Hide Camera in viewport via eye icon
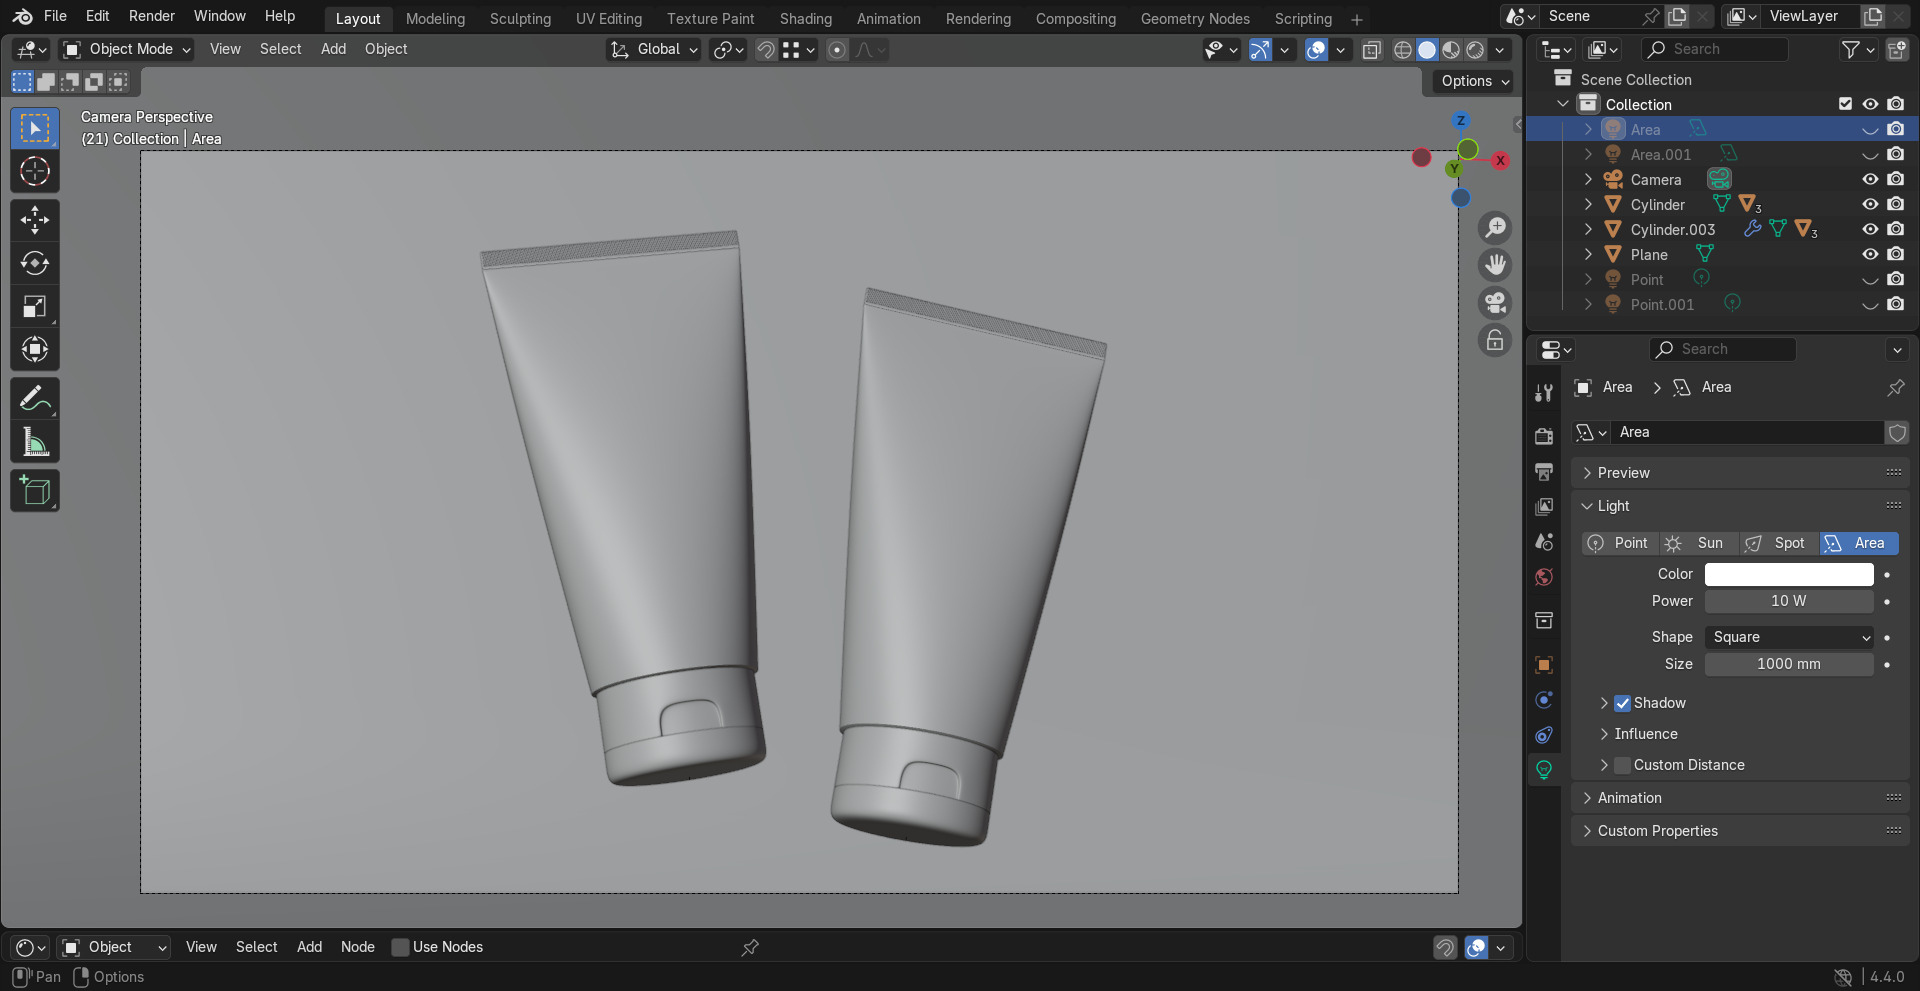The width and height of the screenshot is (1920, 991). click(1870, 179)
